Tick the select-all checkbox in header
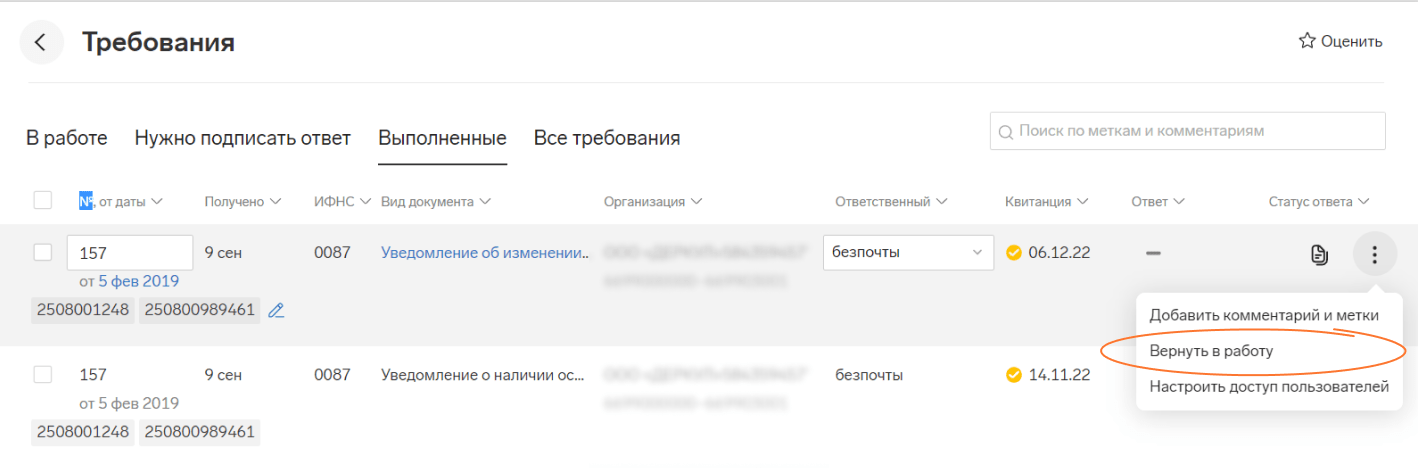 click(43, 200)
